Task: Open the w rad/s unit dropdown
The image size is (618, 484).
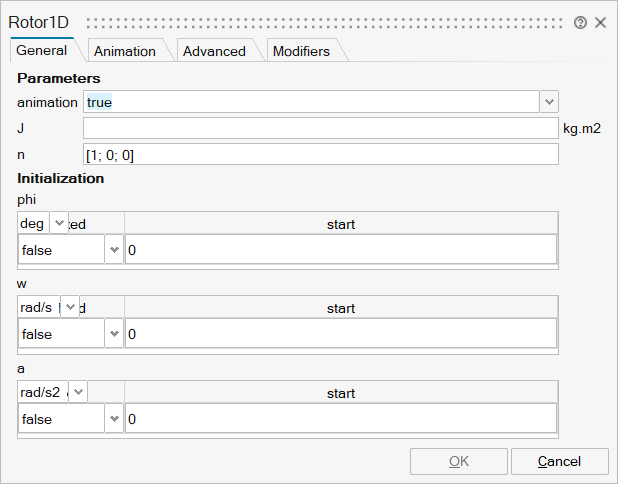Action: (69, 307)
